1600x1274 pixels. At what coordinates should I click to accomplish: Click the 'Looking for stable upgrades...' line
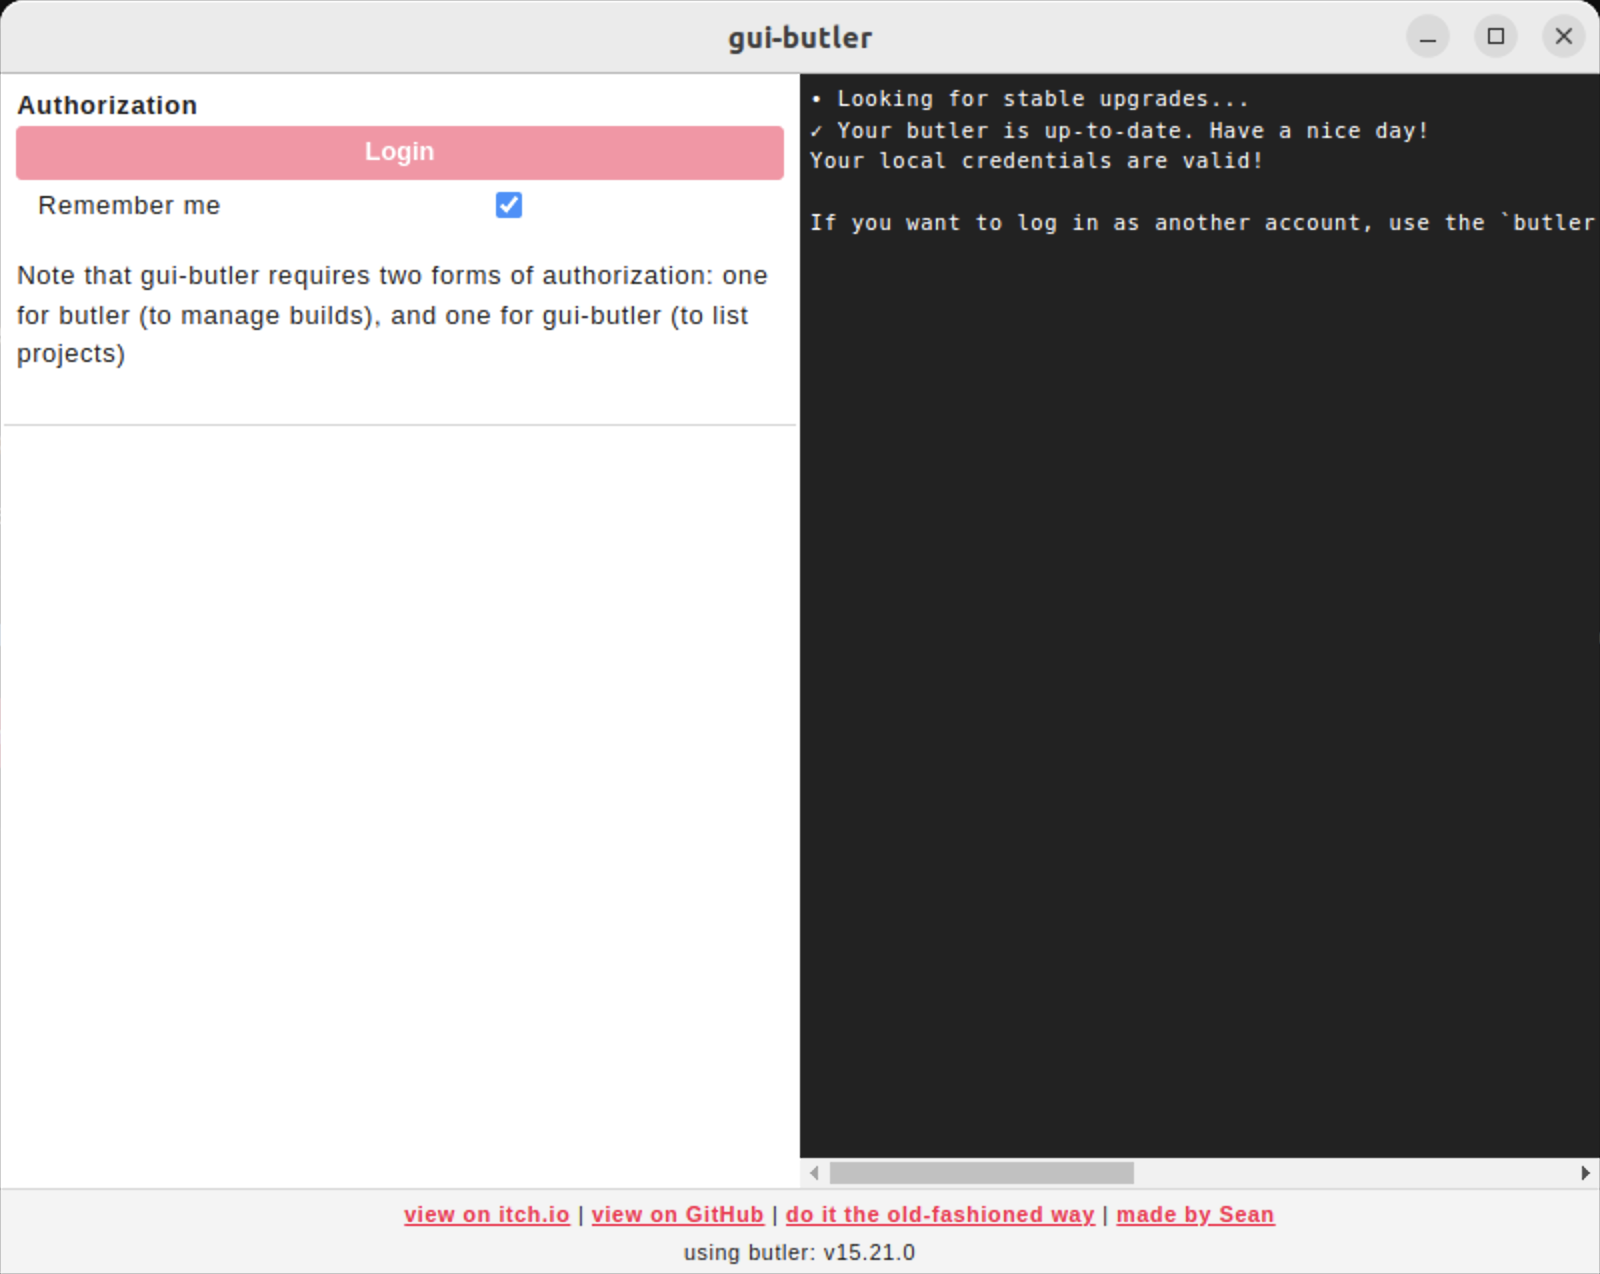coord(1030,99)
